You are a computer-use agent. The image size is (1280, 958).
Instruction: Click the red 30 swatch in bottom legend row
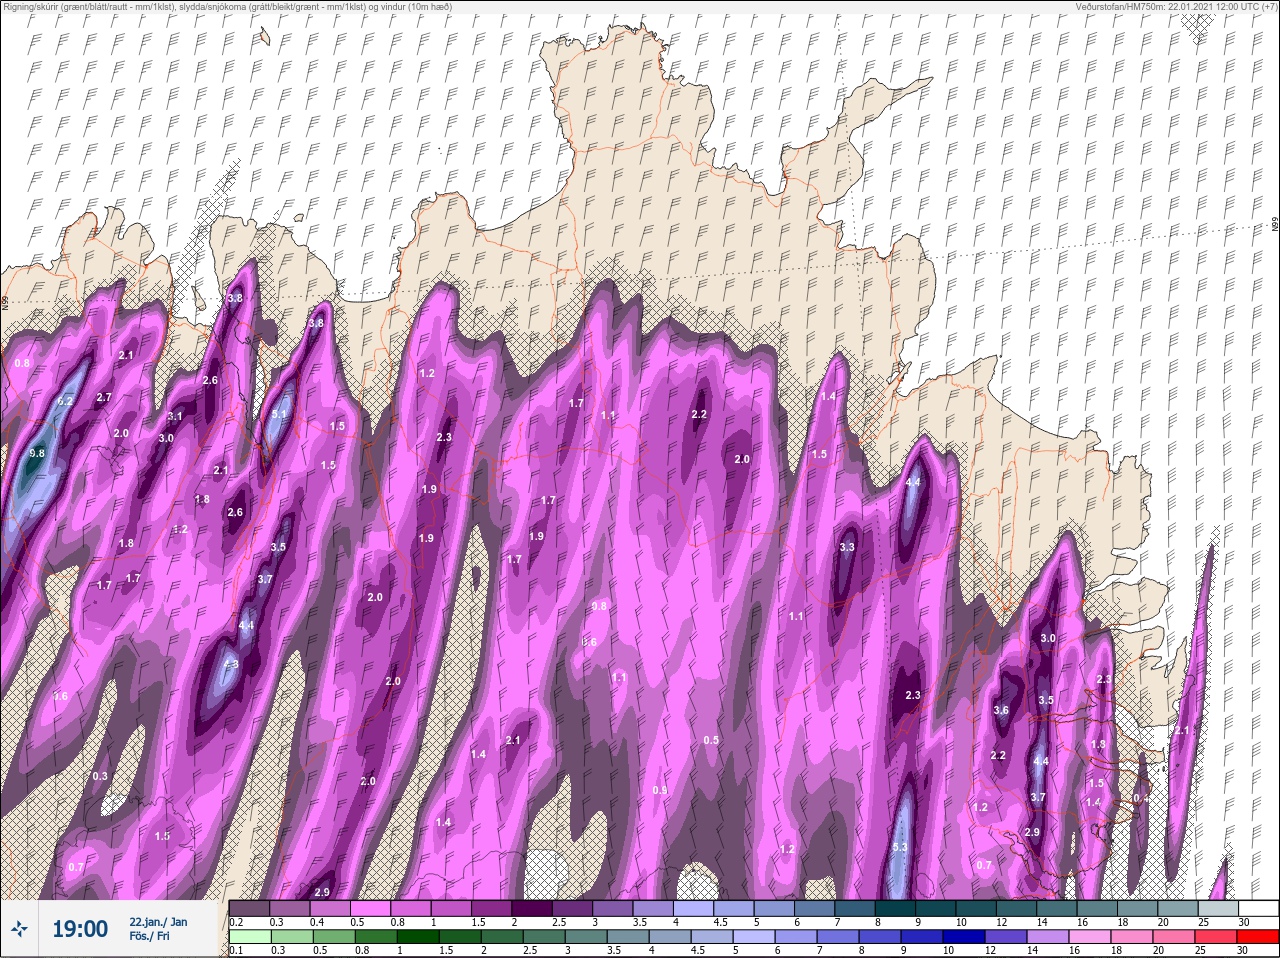point(1258,936)
